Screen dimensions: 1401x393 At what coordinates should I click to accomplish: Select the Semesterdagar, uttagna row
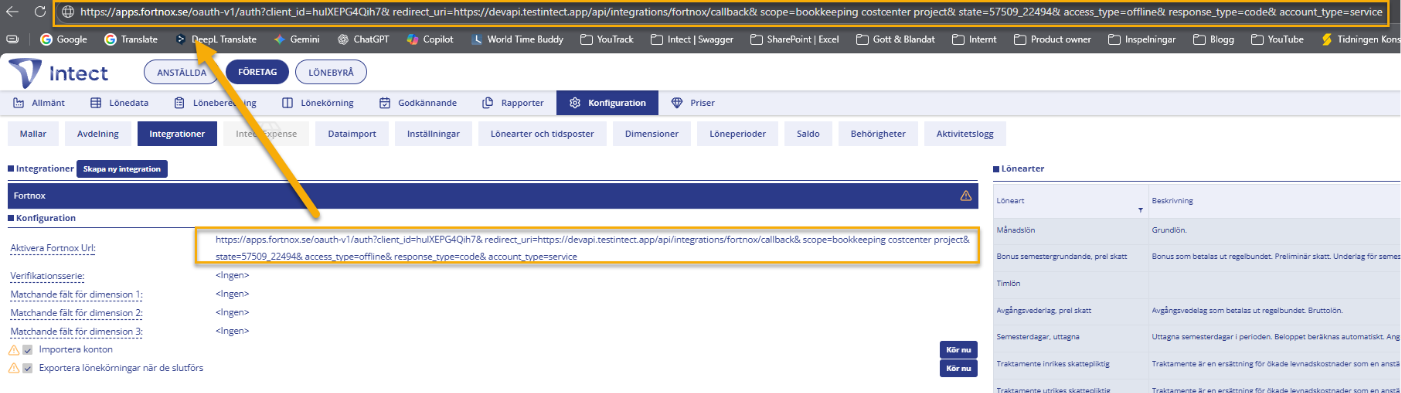[1196, 336]
